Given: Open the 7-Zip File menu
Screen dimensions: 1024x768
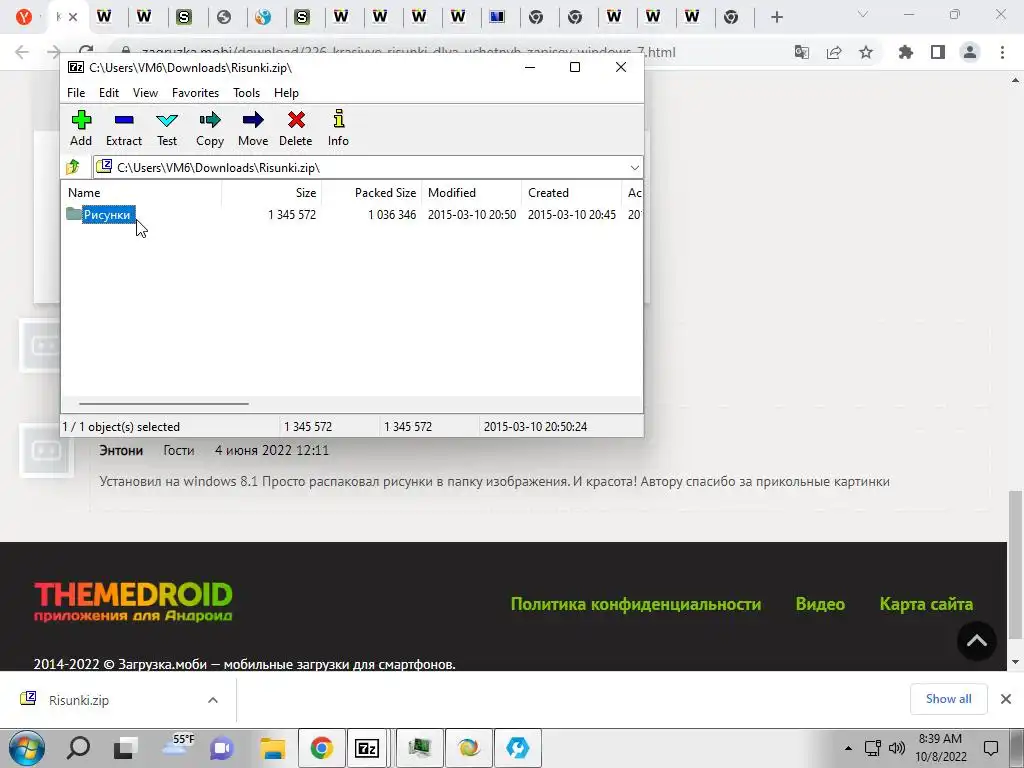Looking at the screenshot, I should [x=76, y=93].
